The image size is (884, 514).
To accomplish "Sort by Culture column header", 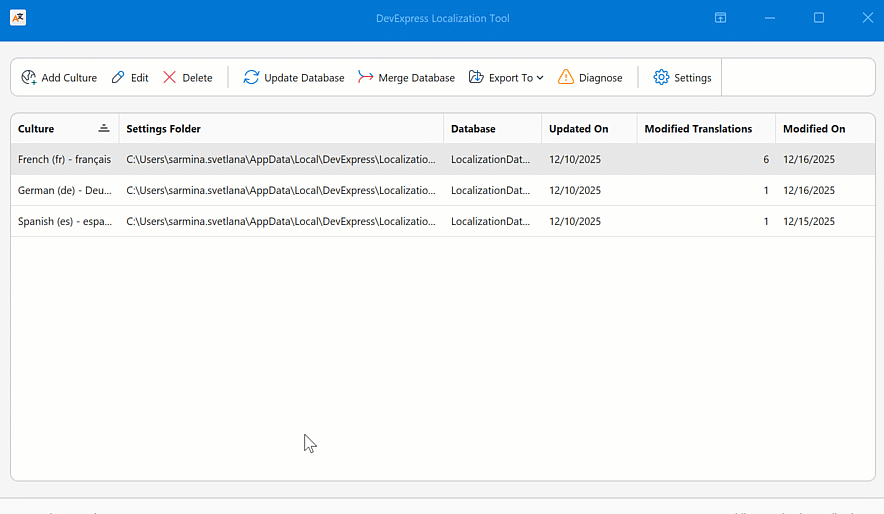I will coord(64,128).
